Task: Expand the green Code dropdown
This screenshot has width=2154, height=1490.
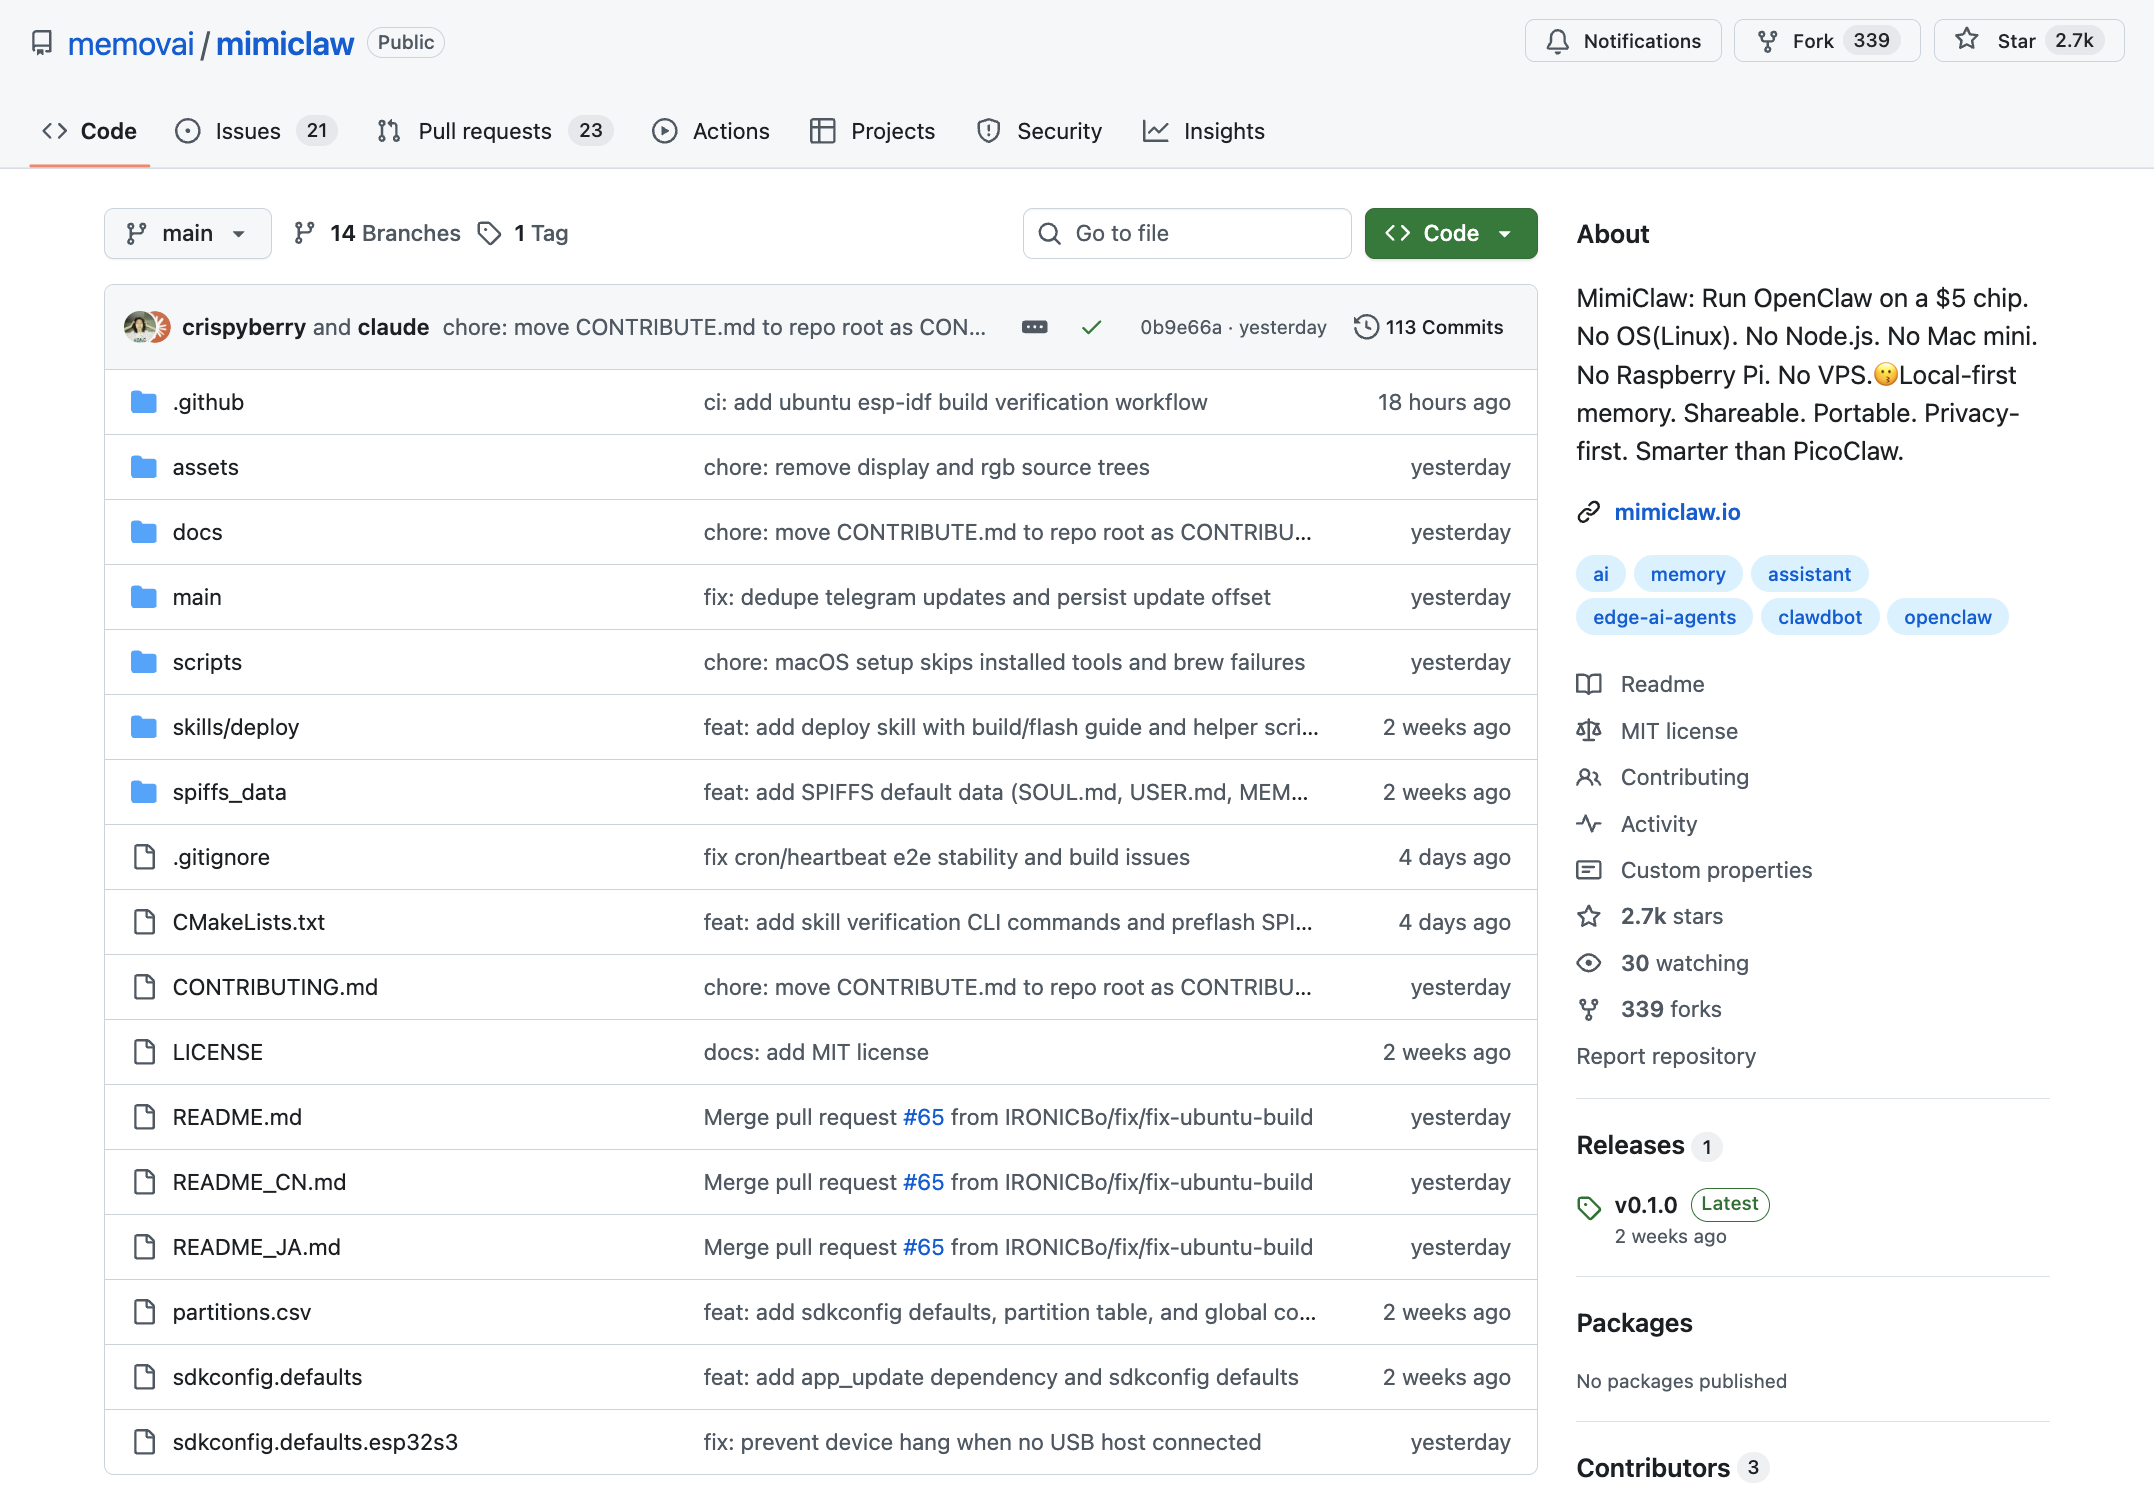Action: tap(1450, 233)
